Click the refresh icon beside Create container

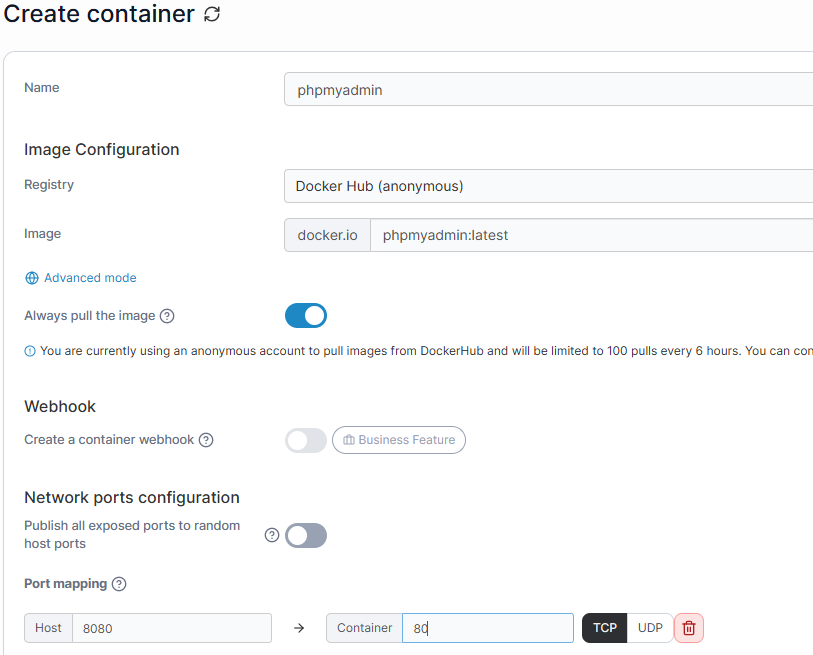[x=211, y=15]
